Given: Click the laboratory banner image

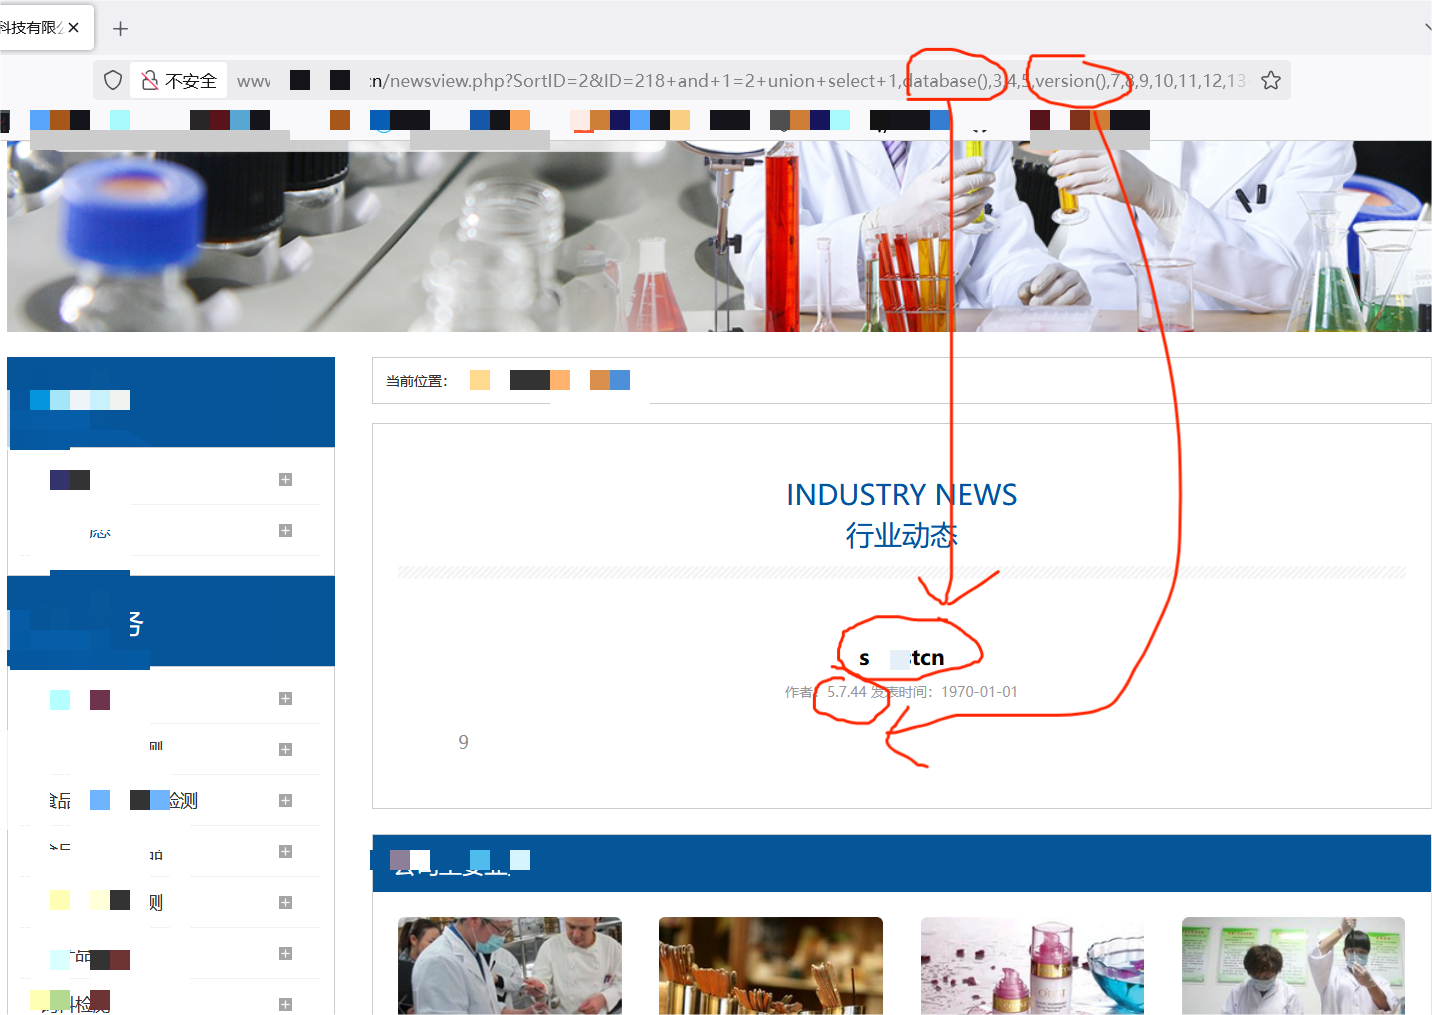Looking at the screenshot, I should (x=719, y=236).
